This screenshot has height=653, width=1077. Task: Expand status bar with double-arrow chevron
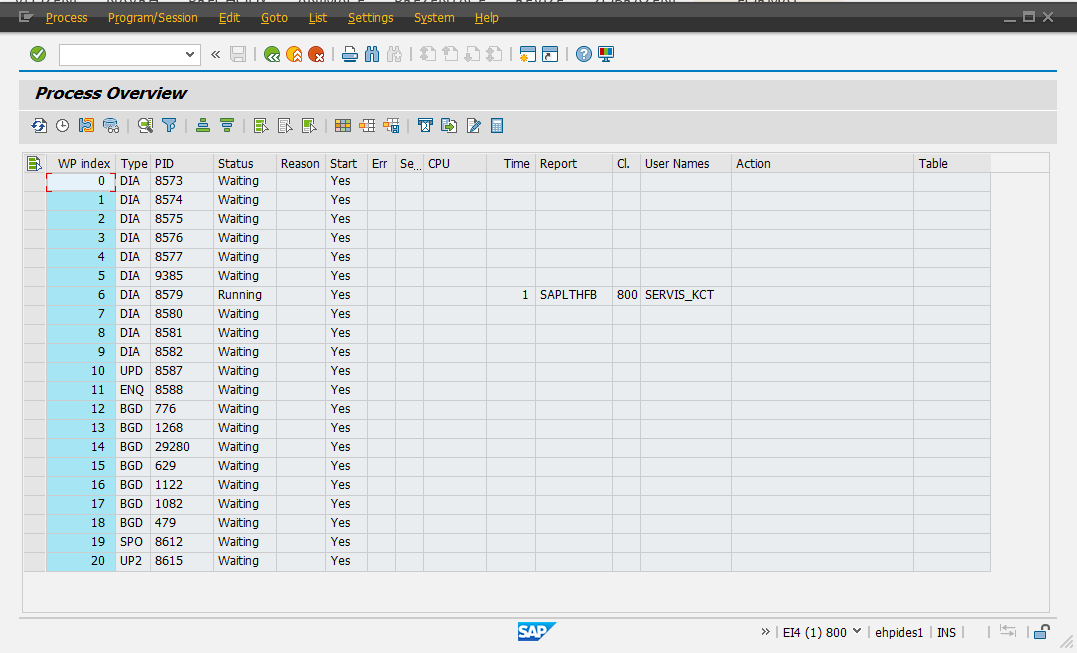766,632
